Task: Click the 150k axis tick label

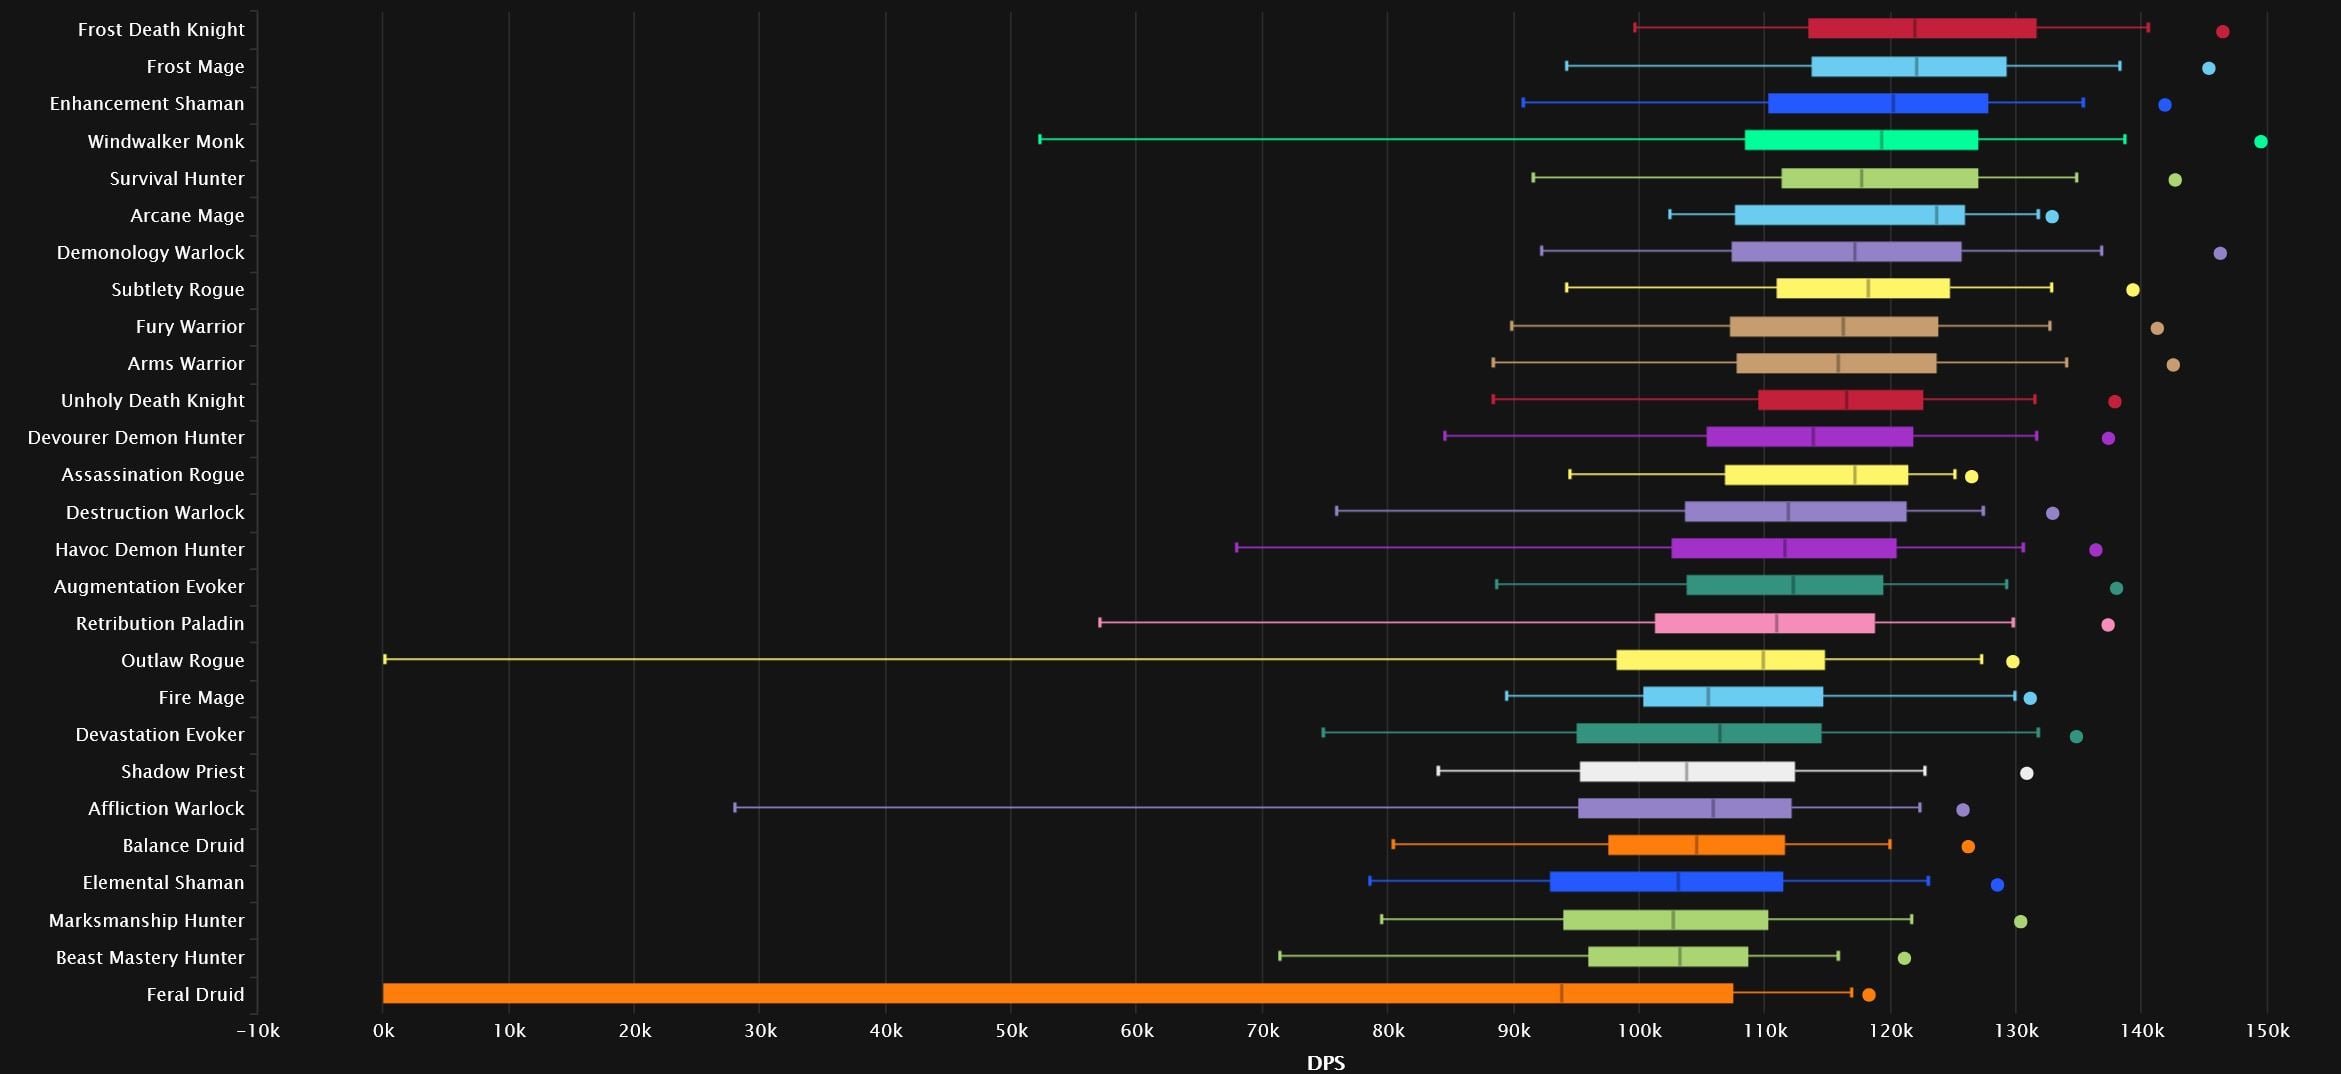Action: point(2267,1031)
